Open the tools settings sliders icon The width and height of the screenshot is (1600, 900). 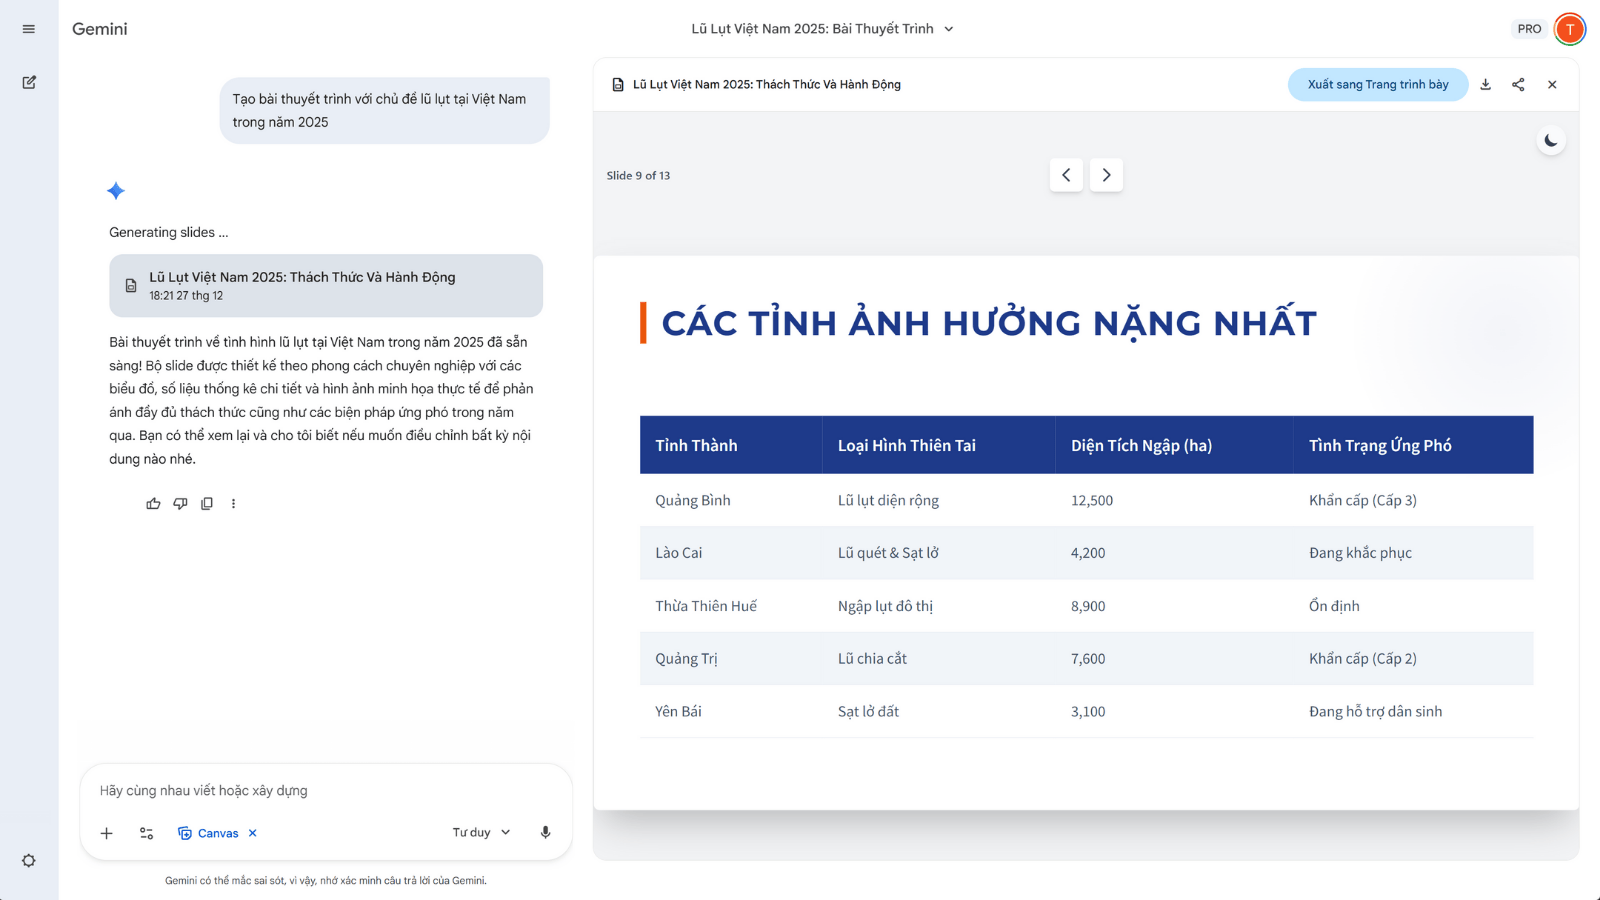click(146, 833)
